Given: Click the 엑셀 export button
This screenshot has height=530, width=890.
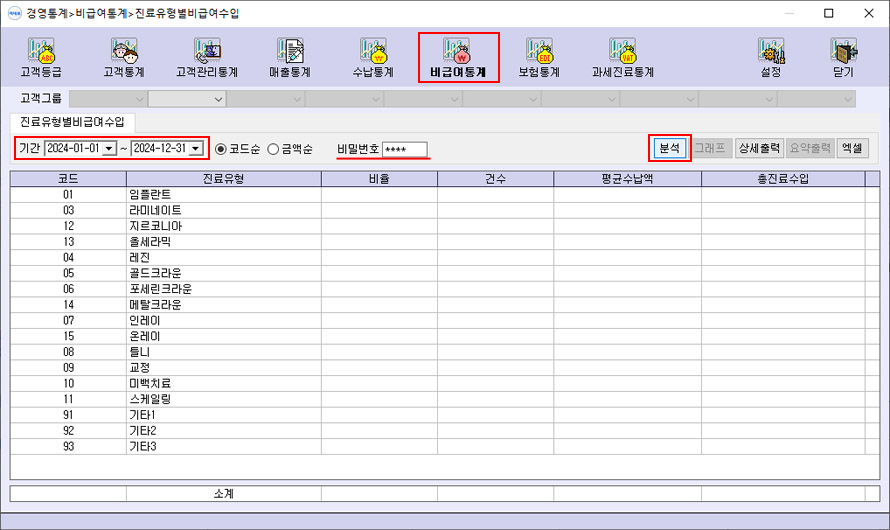Looking at the screenshot, I should point(852,148).
